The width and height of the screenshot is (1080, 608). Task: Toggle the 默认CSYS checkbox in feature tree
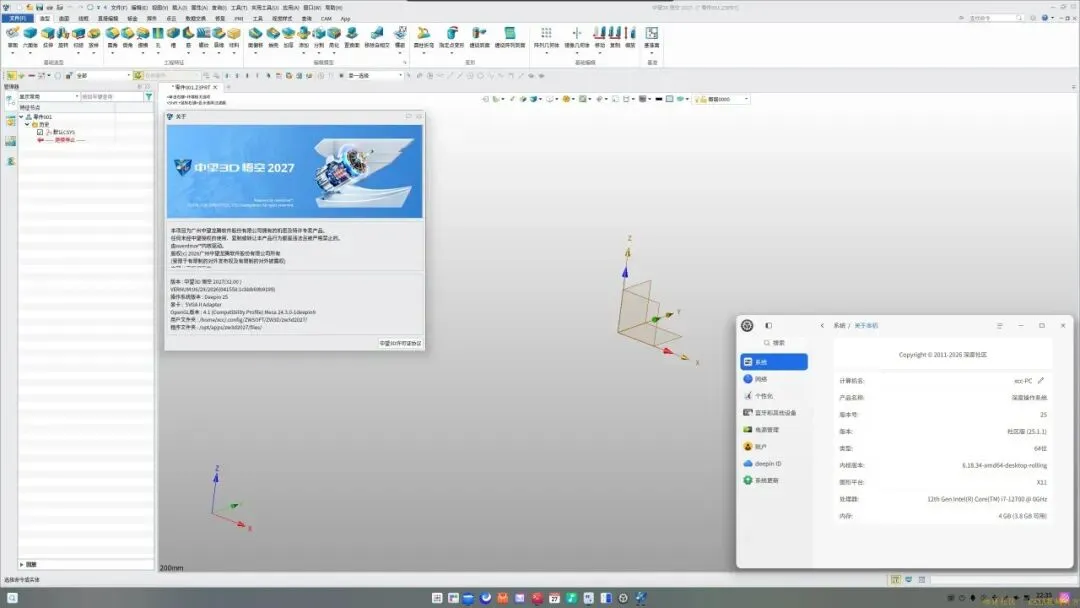pos(40,132)
